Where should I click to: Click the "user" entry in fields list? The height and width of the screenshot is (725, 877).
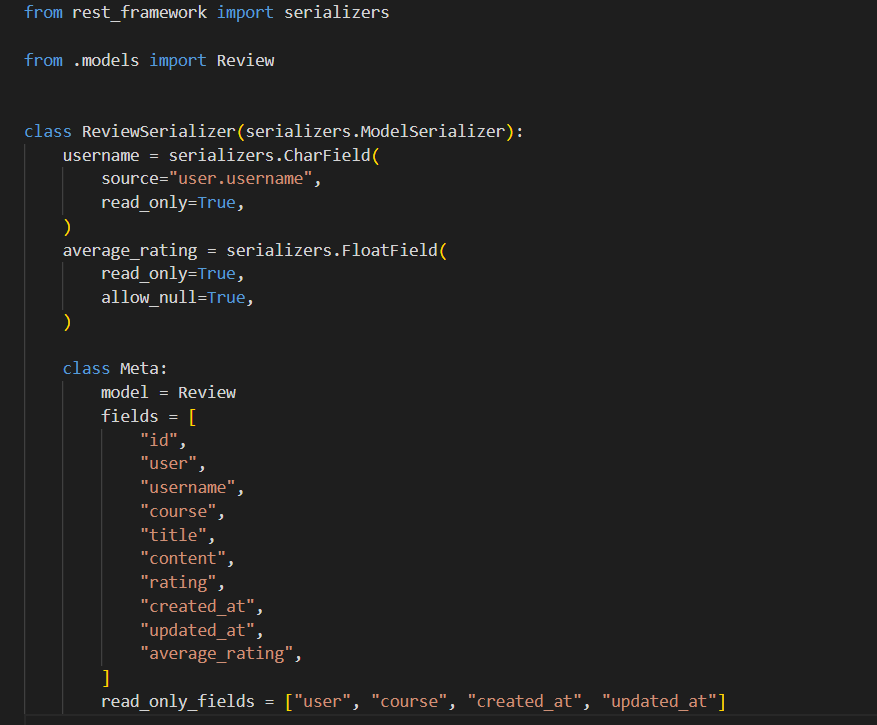[168, 464]
